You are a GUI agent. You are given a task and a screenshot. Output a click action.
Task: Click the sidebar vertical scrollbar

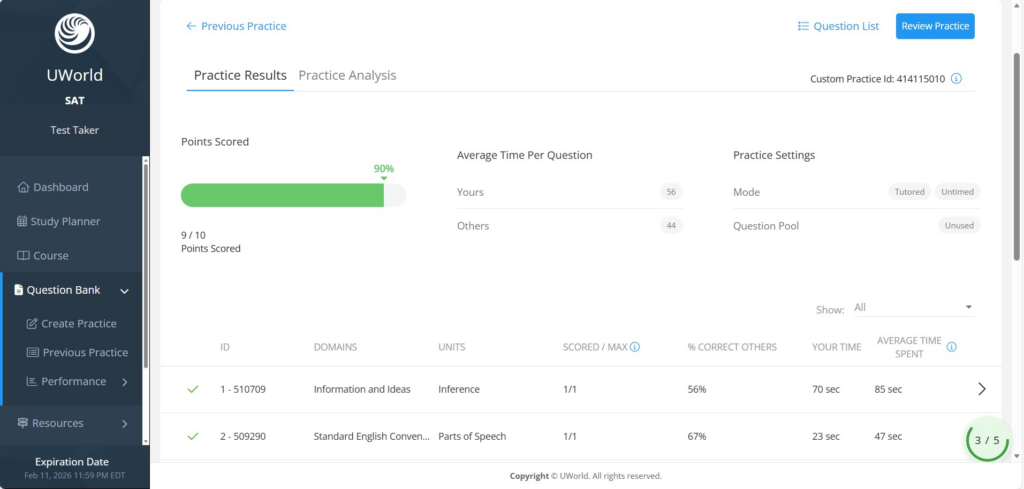click(x=146, y=264)
